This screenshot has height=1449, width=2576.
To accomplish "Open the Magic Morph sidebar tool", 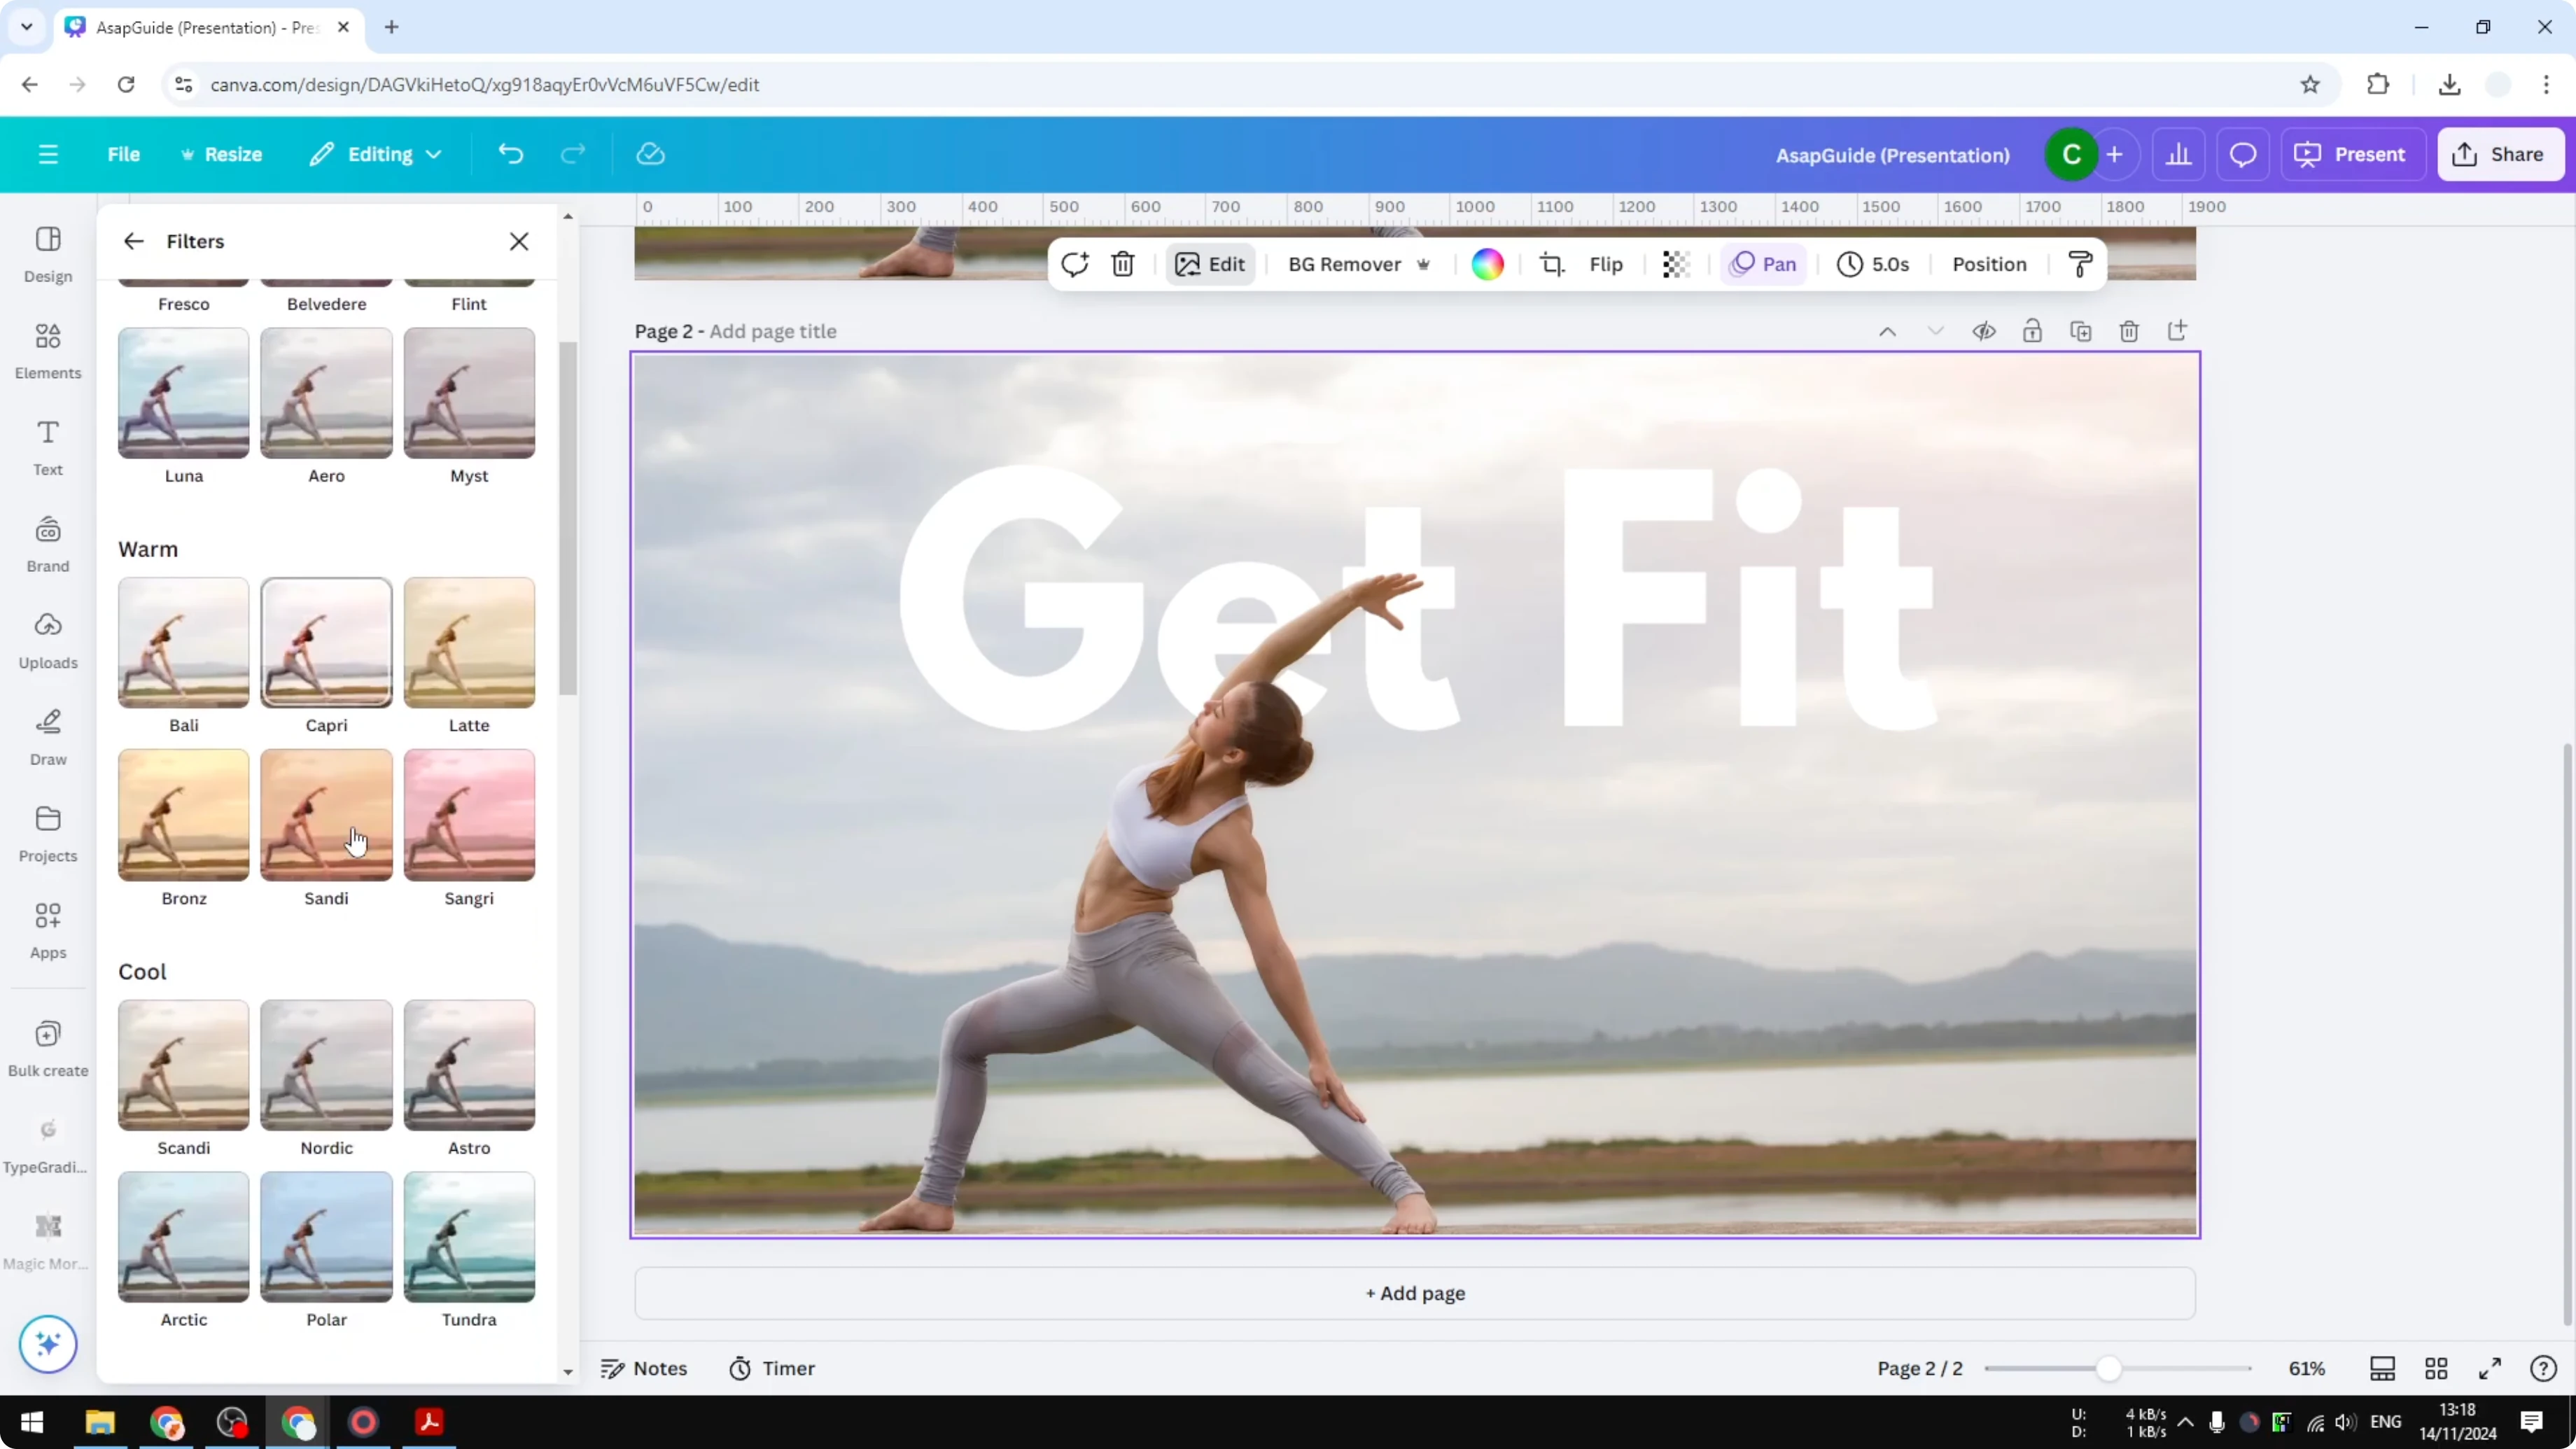I will [47, 1240].
